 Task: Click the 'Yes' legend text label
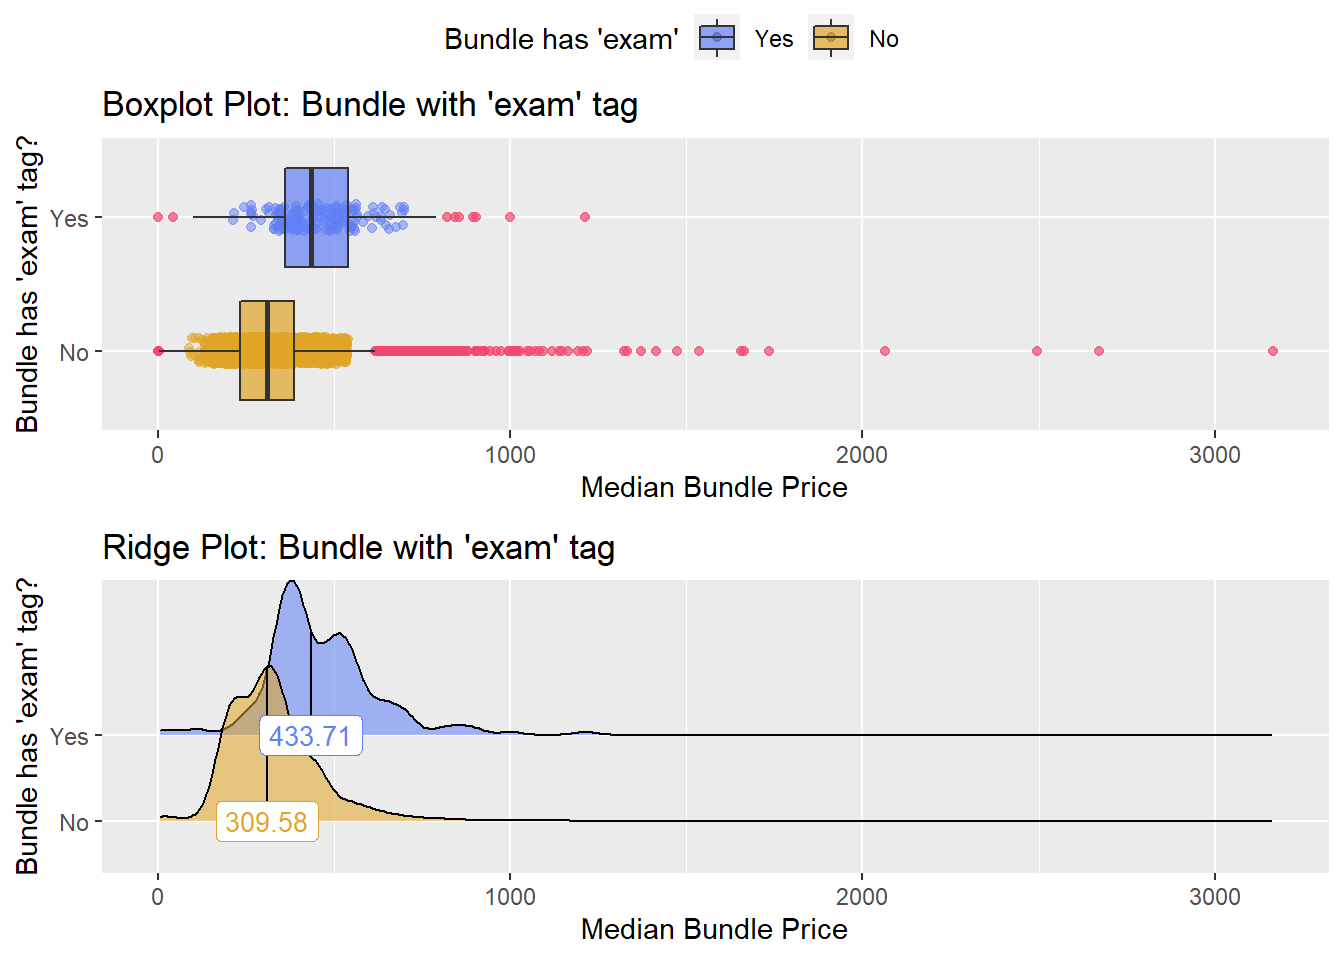[x=774, y=39]
